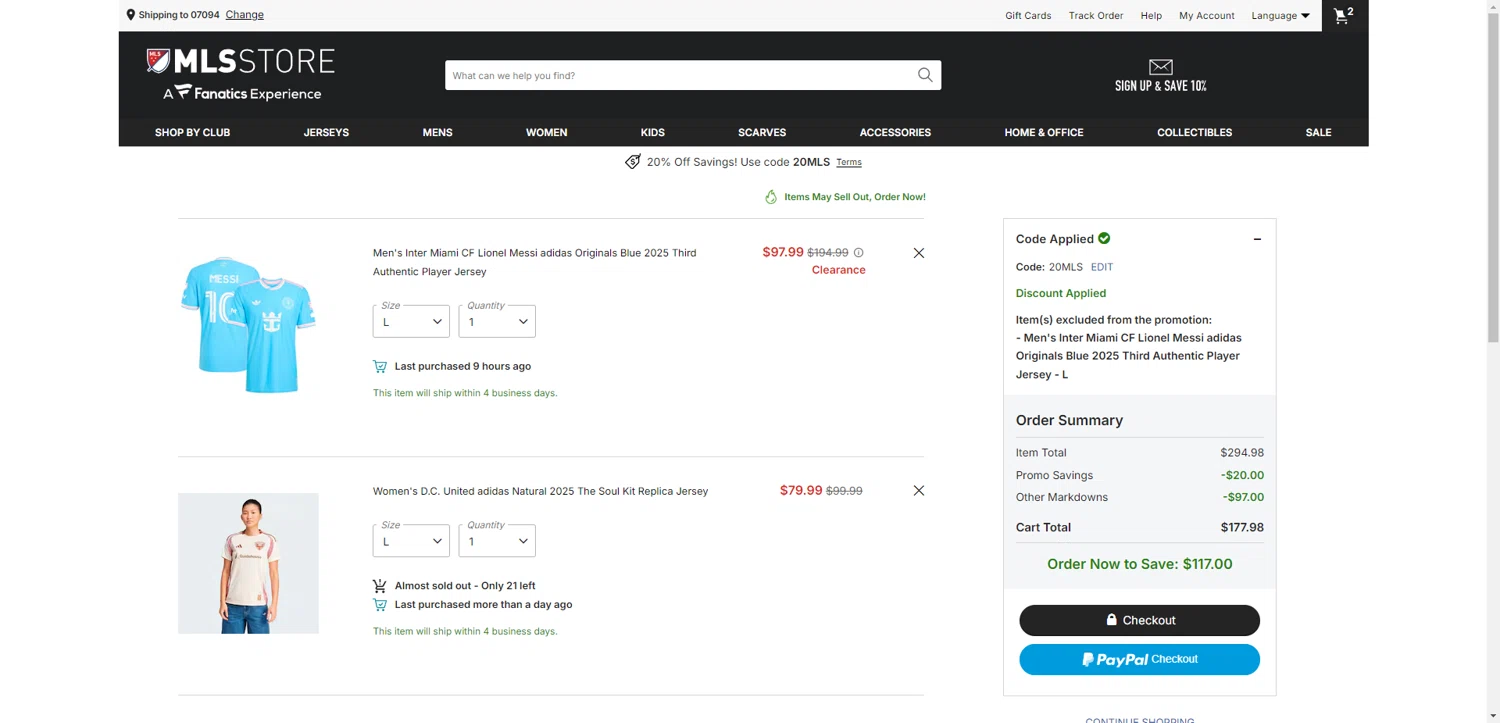
Task: Open the Scarves menu
Action: click(762, 132)
